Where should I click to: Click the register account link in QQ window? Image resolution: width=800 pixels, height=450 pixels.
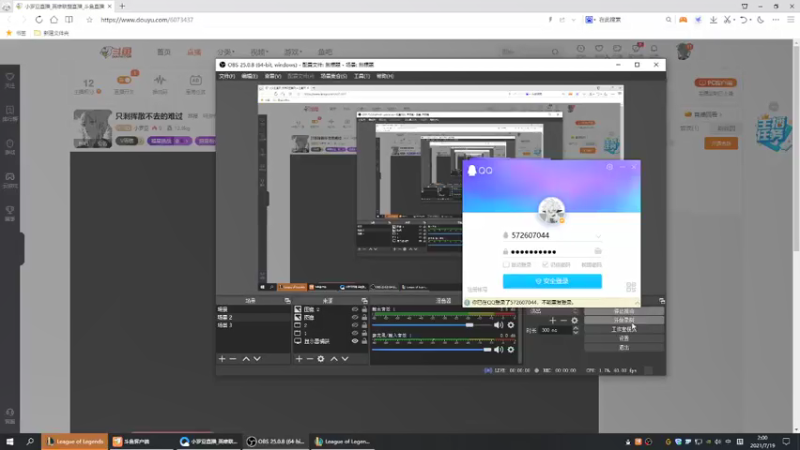pyautogui.click(x=477, y=289)
